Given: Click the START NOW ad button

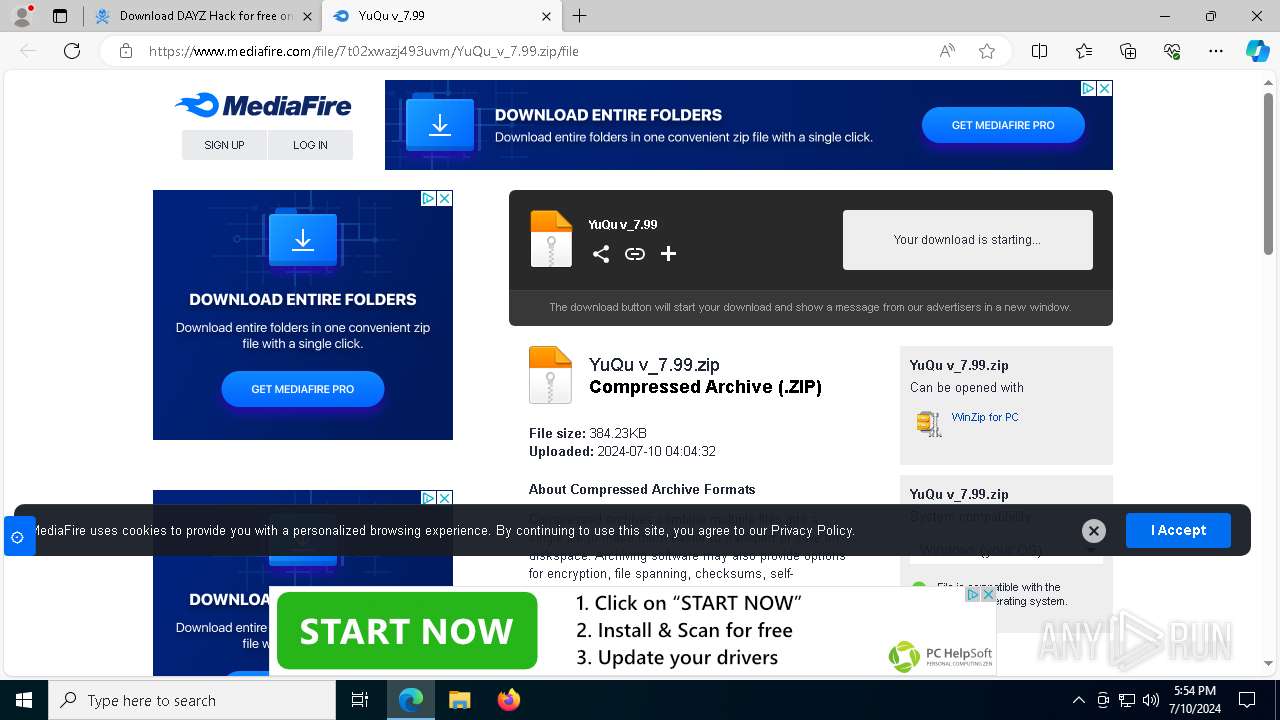Looking at the screenshot, I should click(407, 631).
